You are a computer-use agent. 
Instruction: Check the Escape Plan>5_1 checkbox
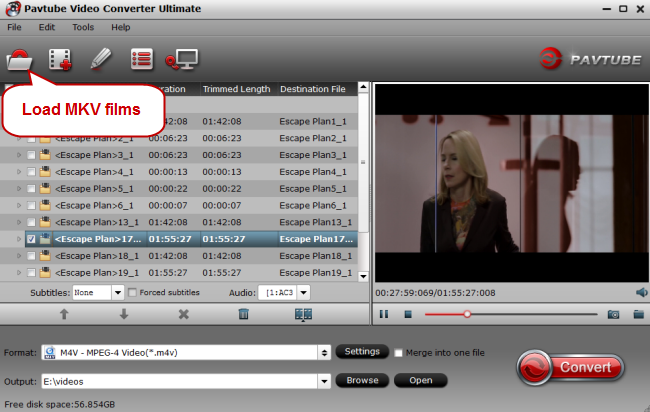[31, 189]
